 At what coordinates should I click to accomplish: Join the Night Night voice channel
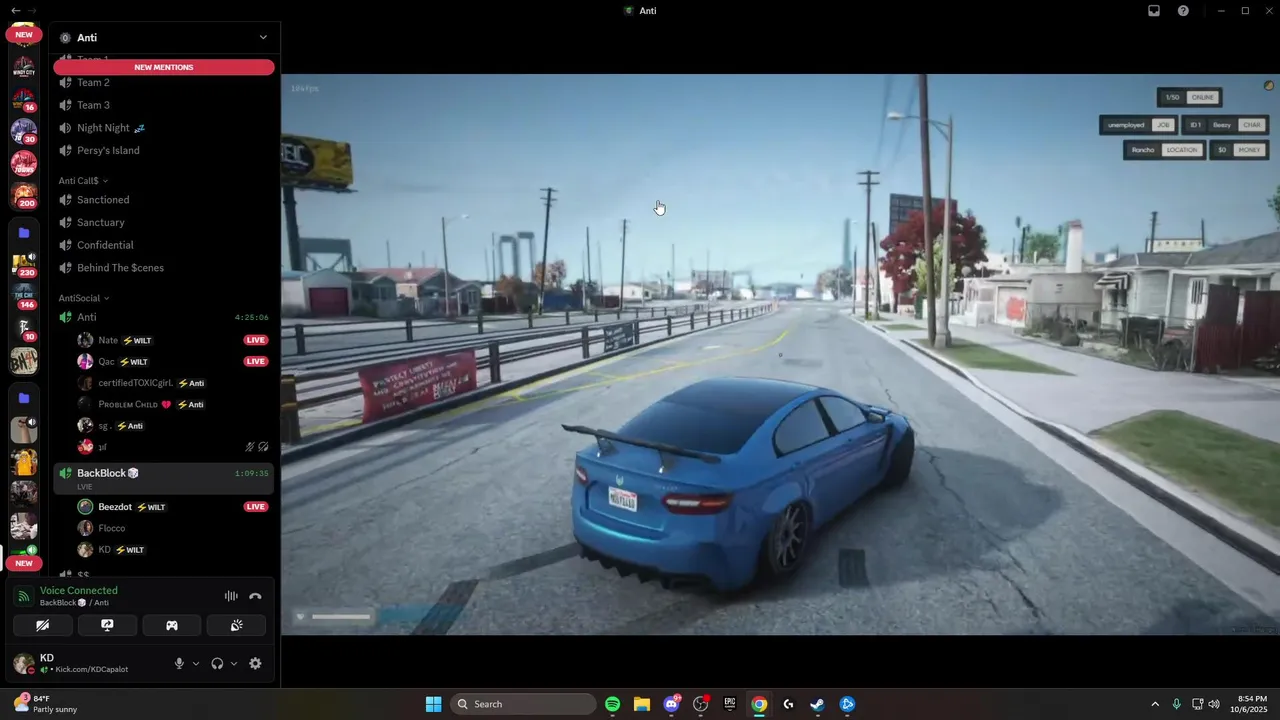coord(164,128)
